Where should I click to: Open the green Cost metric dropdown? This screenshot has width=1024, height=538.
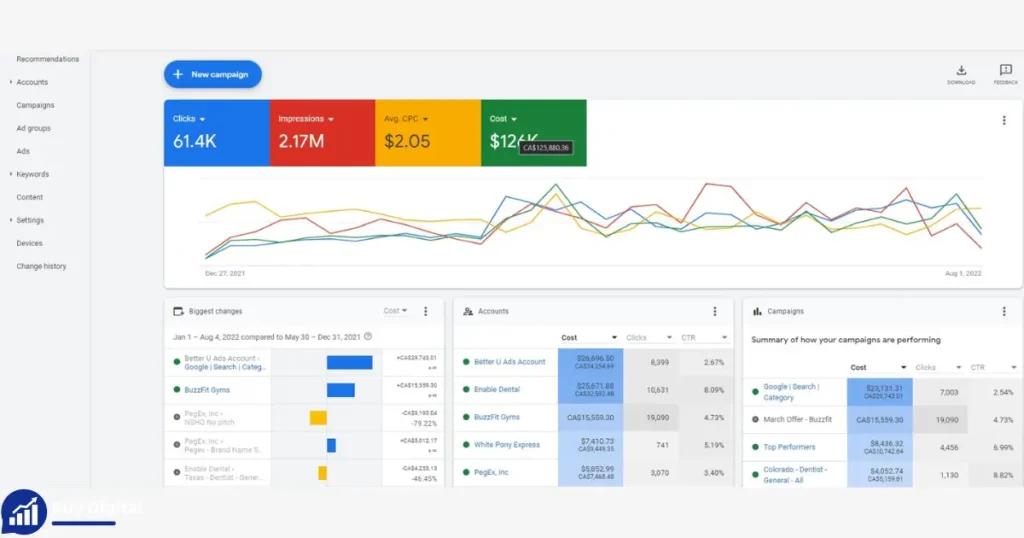(503, 119)
